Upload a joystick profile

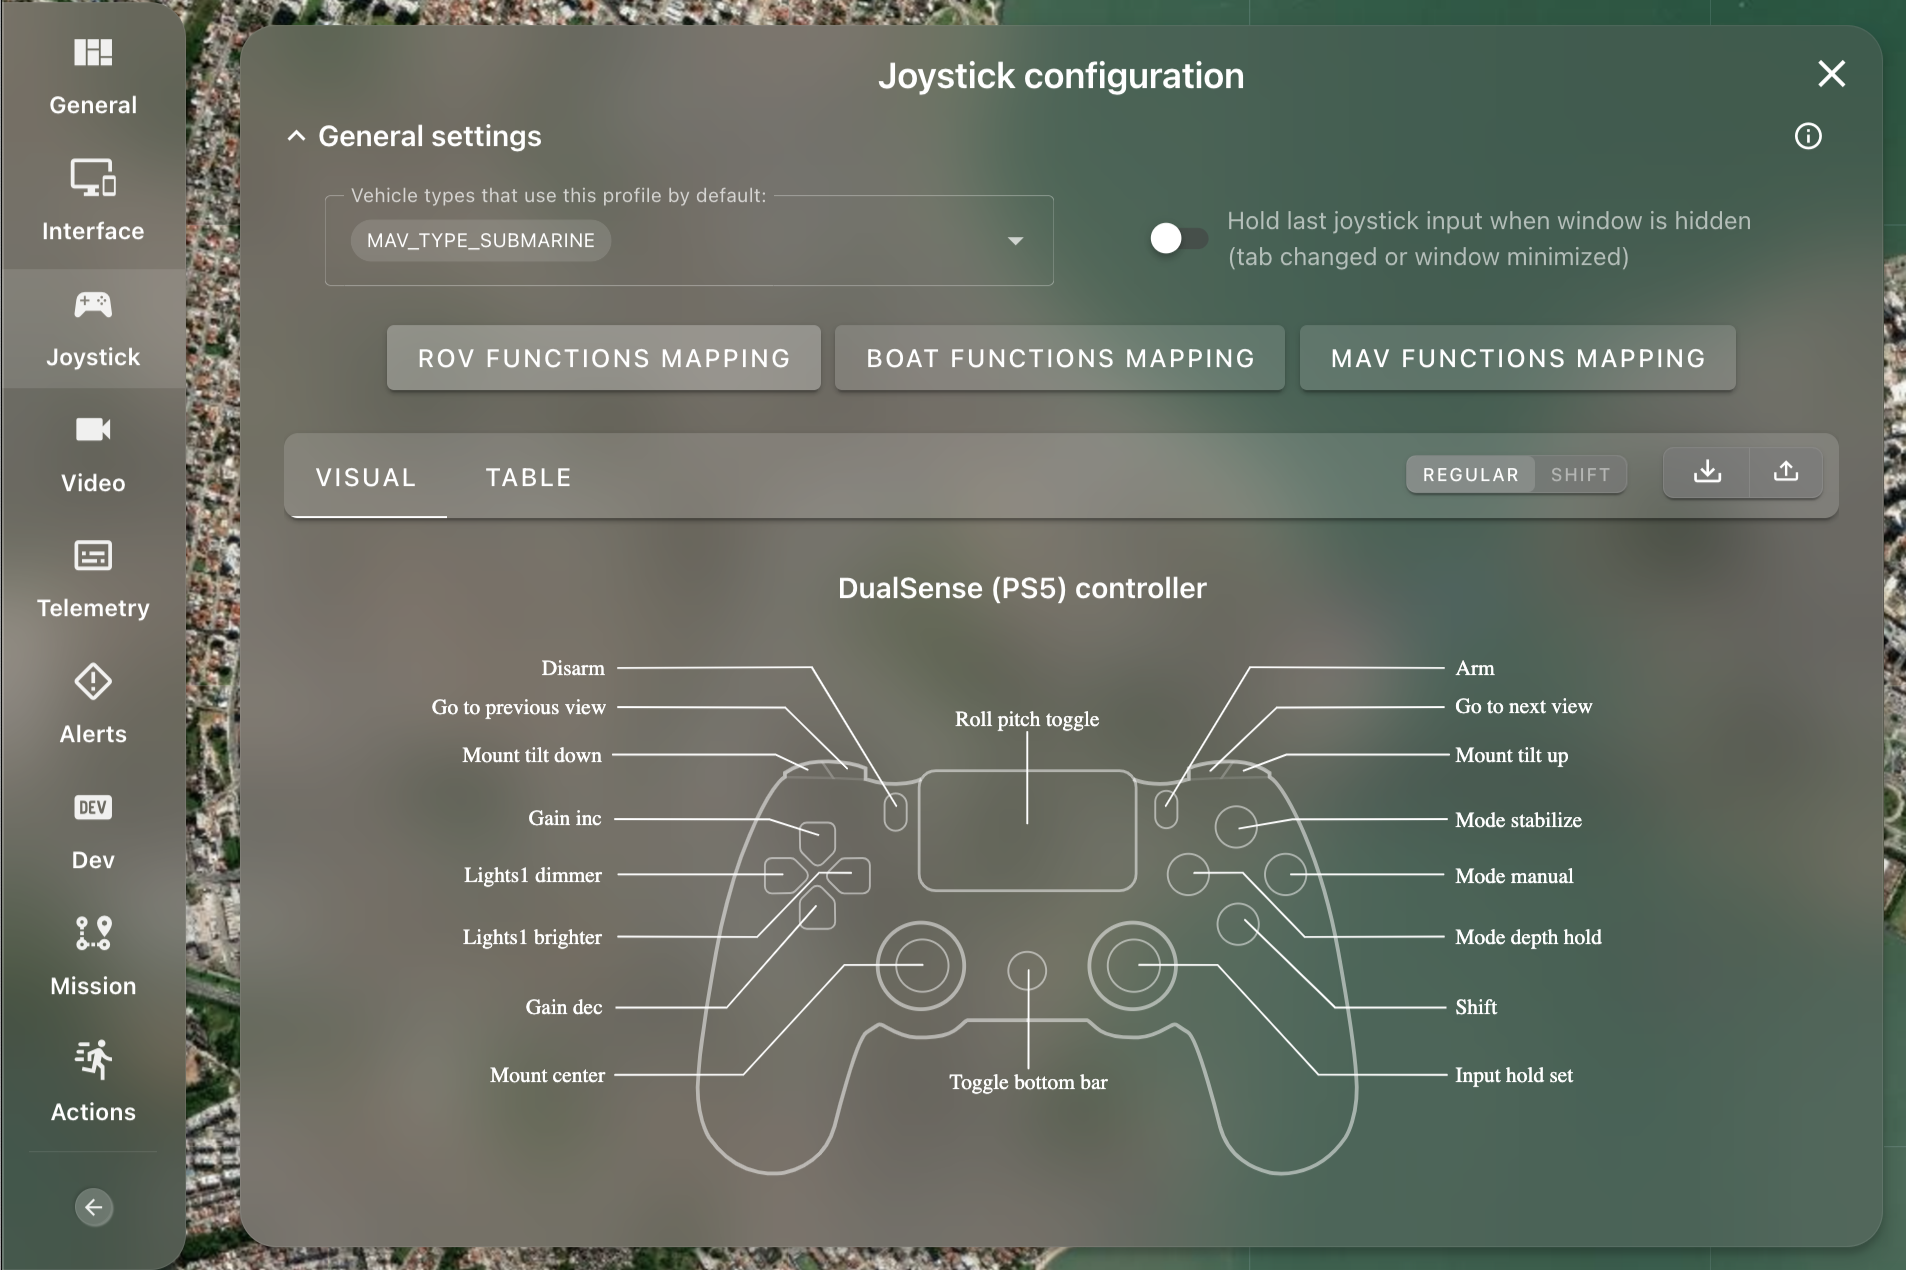pos(1786,473)
